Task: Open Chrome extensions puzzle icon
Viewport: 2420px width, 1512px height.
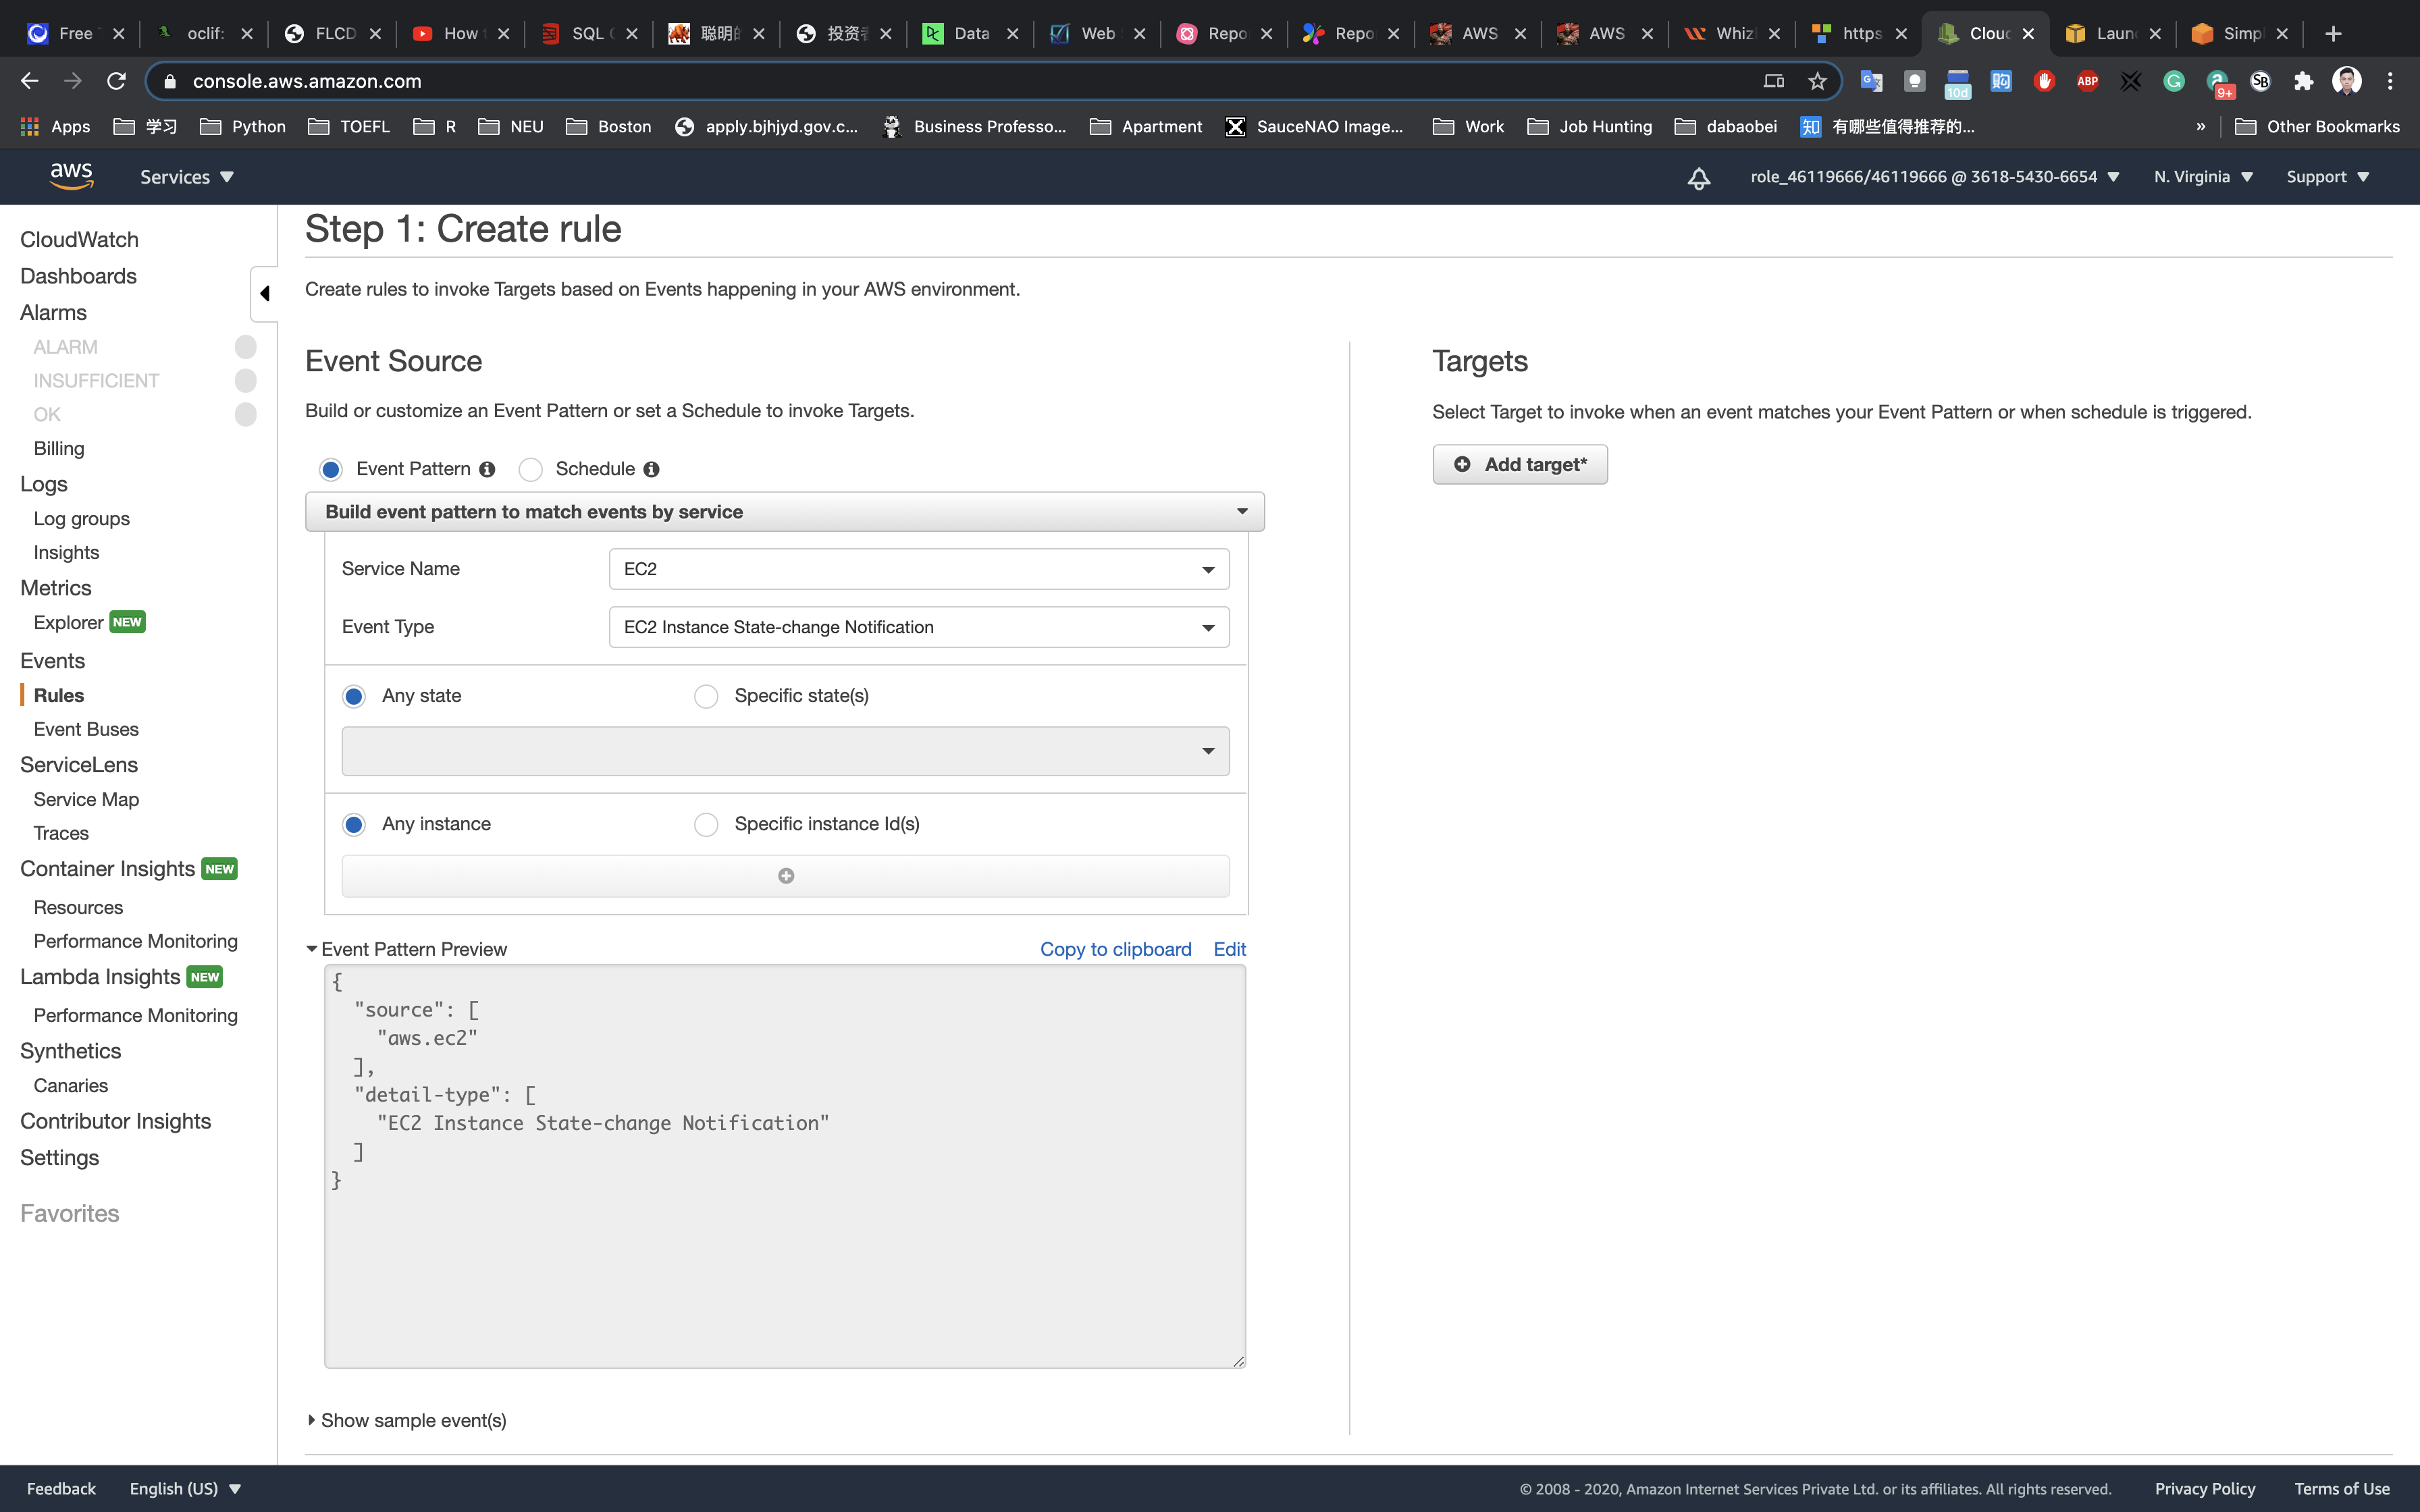Action: (x=2303, y=81)
